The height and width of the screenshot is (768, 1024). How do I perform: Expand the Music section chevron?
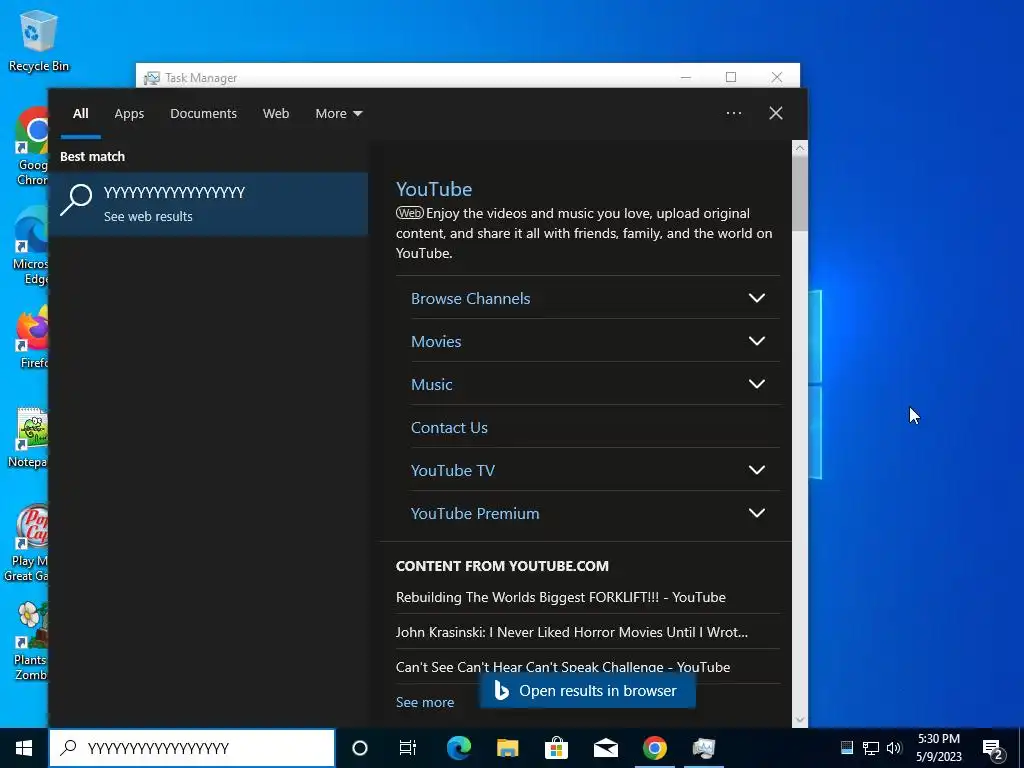(x=756, y=384)
